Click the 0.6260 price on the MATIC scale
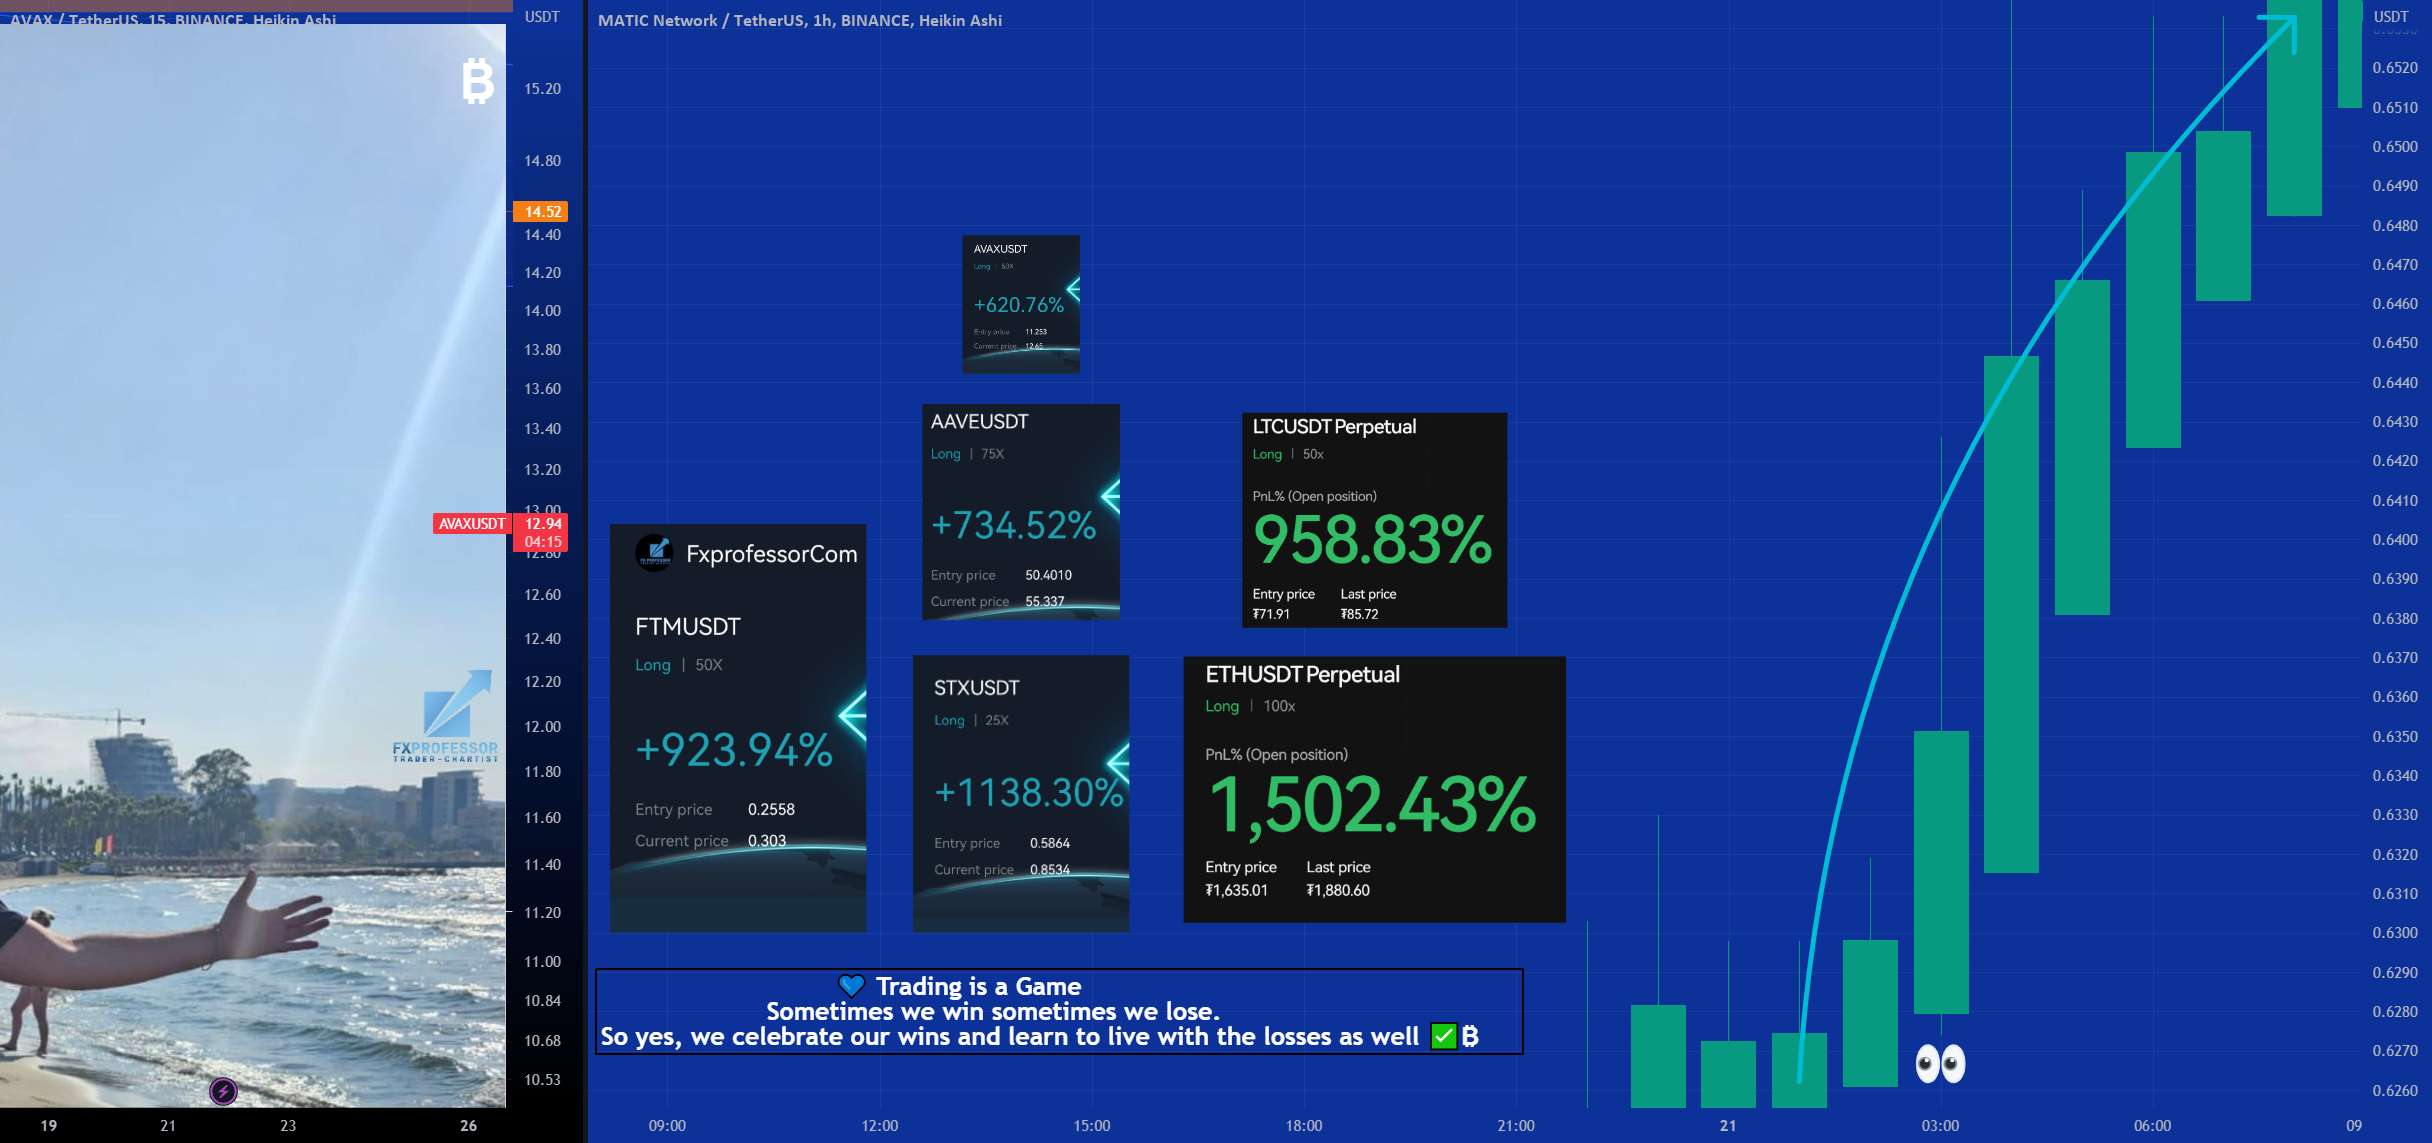2432x1143 pixels. pos(2395,1090)
